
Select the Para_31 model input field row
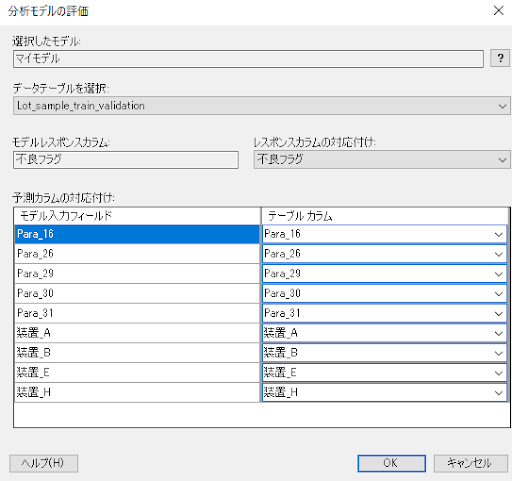tap(137, 313)
